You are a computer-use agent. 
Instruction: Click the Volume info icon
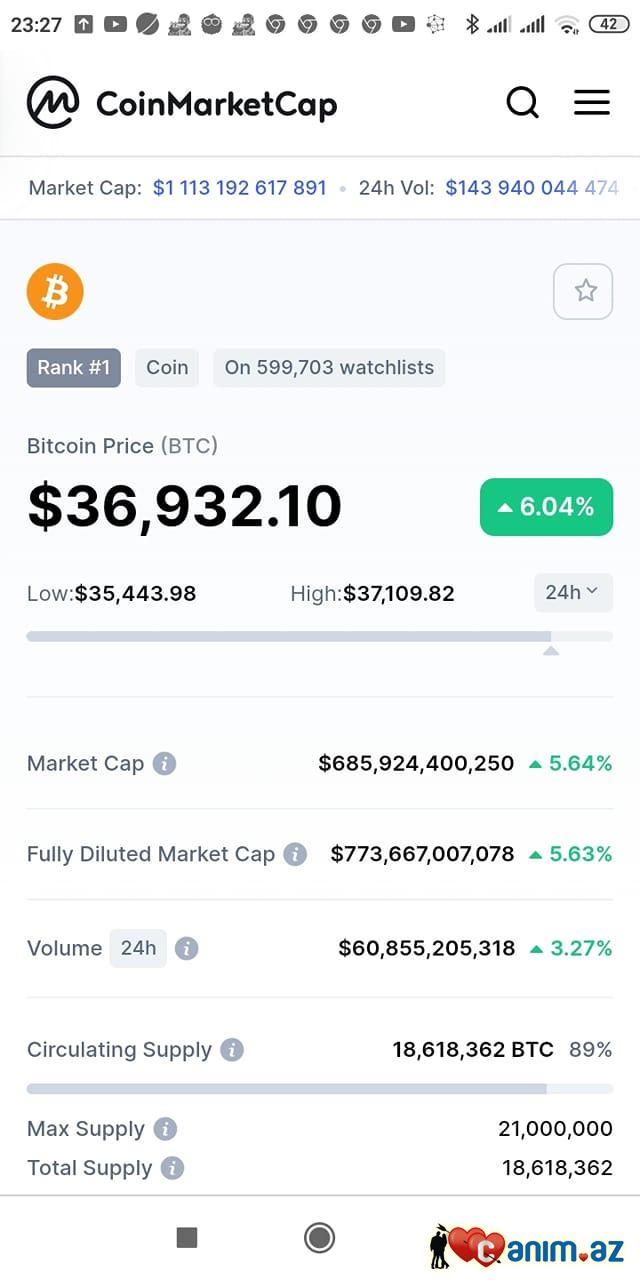click(186, 949)
